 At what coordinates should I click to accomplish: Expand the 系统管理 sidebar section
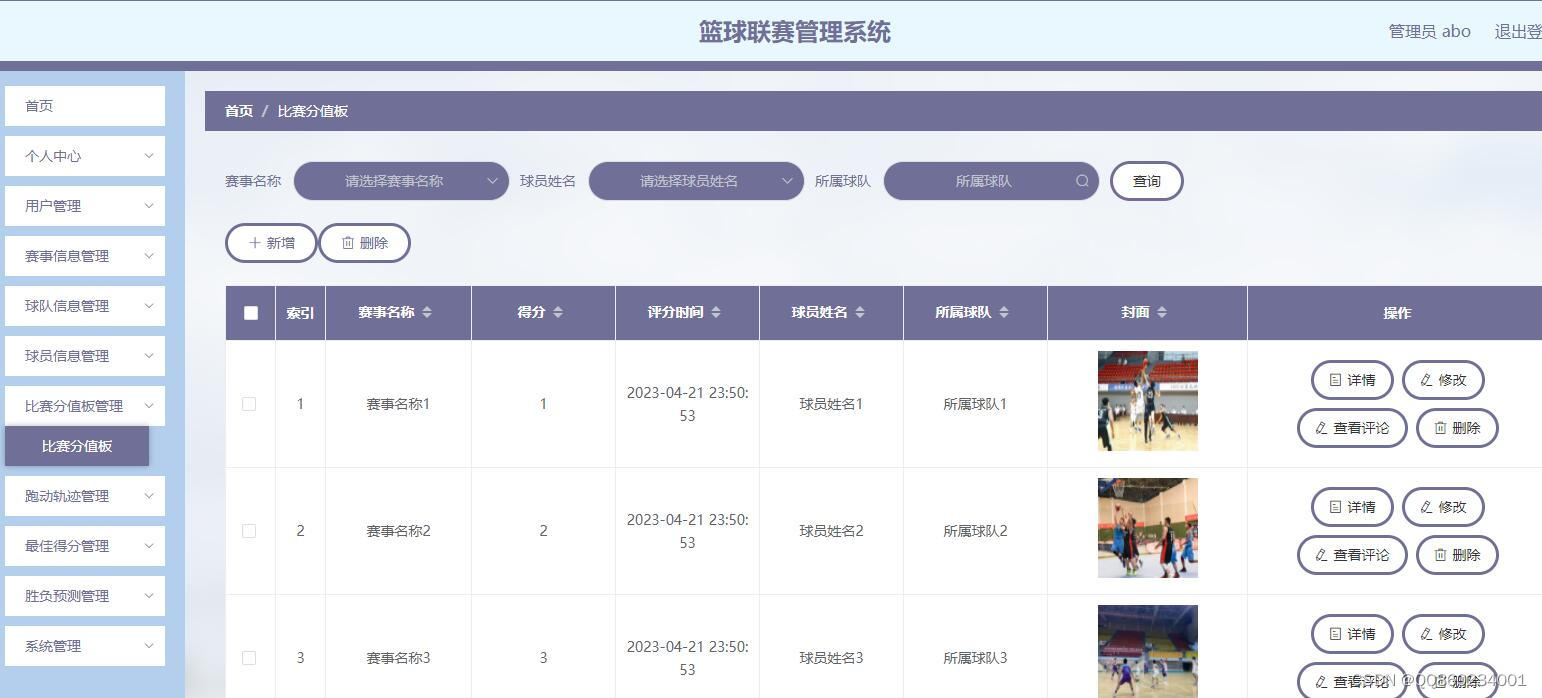tap(84, 645)
